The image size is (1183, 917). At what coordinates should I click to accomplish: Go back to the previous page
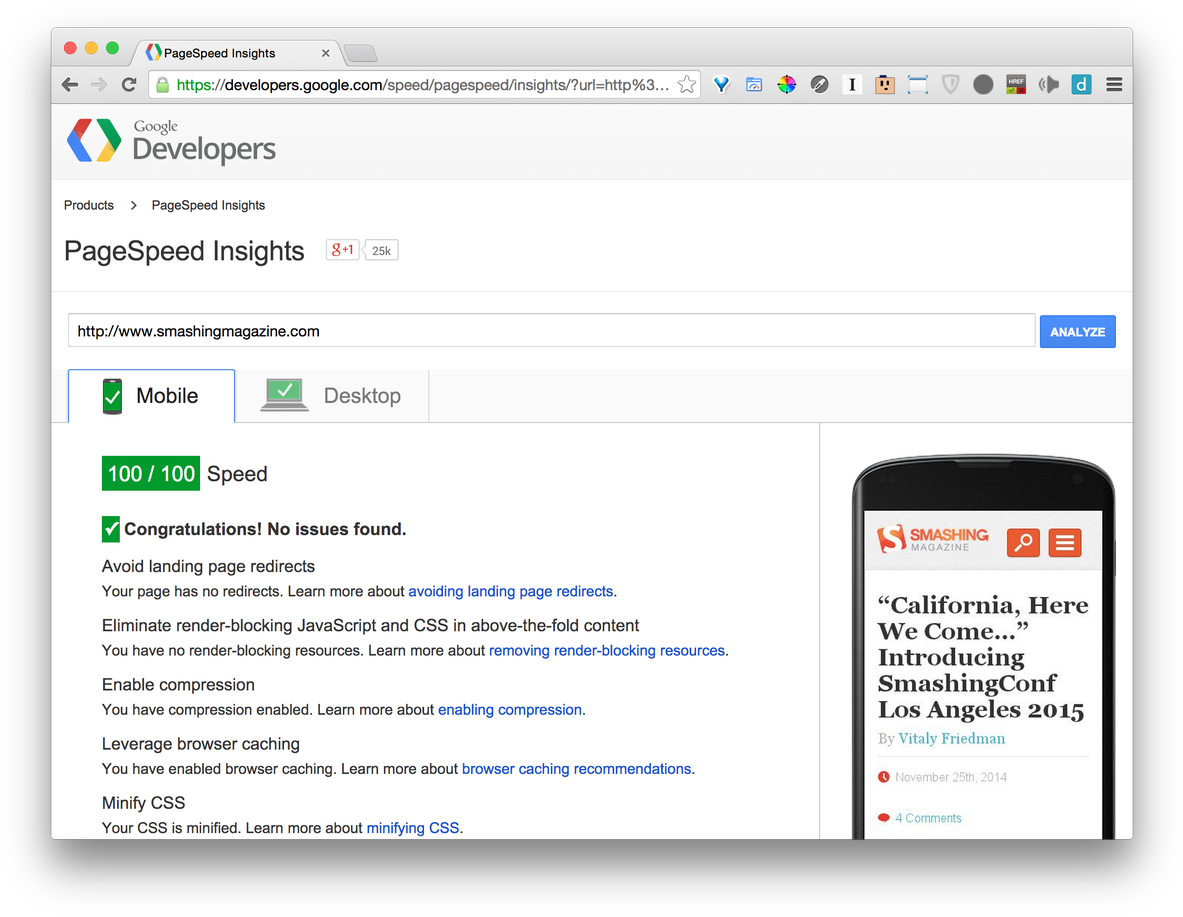click(70, 85)
